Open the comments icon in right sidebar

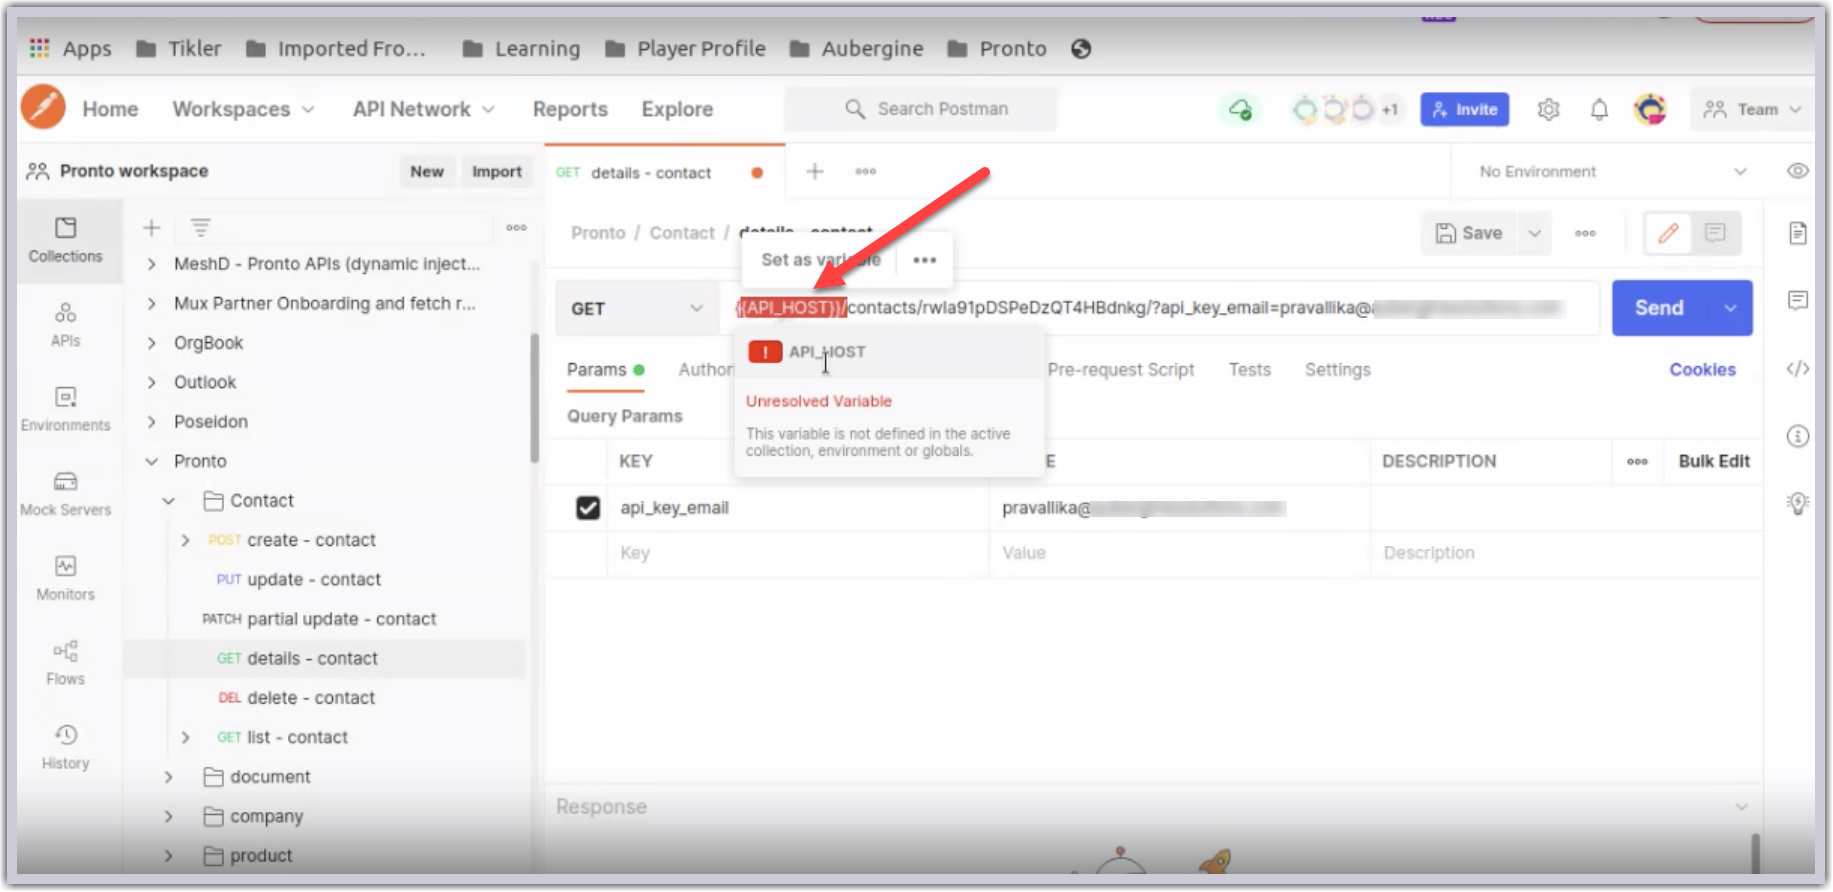point(1798,300)
